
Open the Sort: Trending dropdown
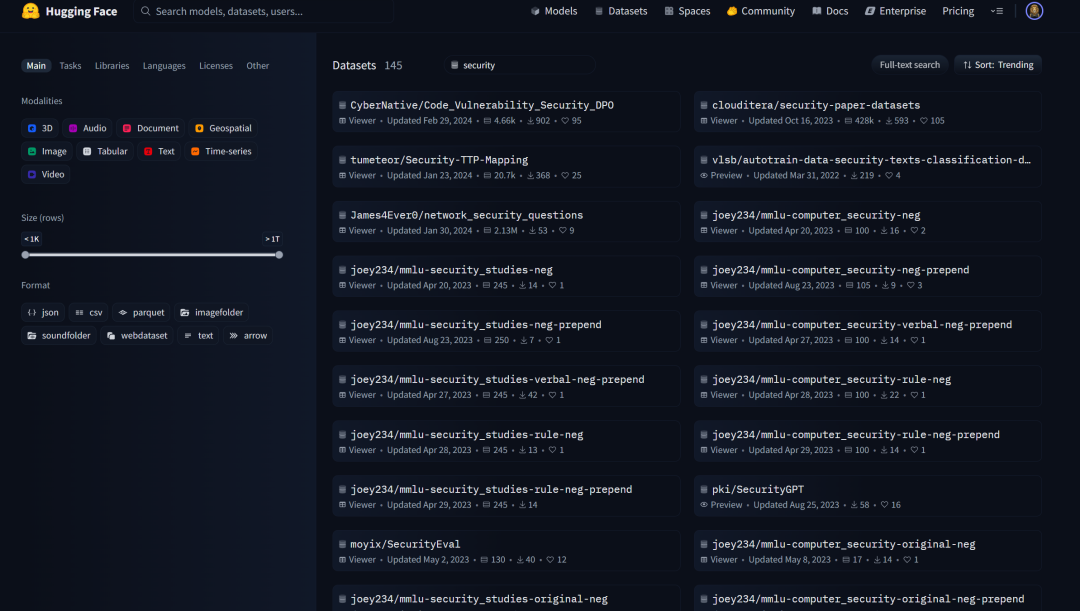coord(998,65)
